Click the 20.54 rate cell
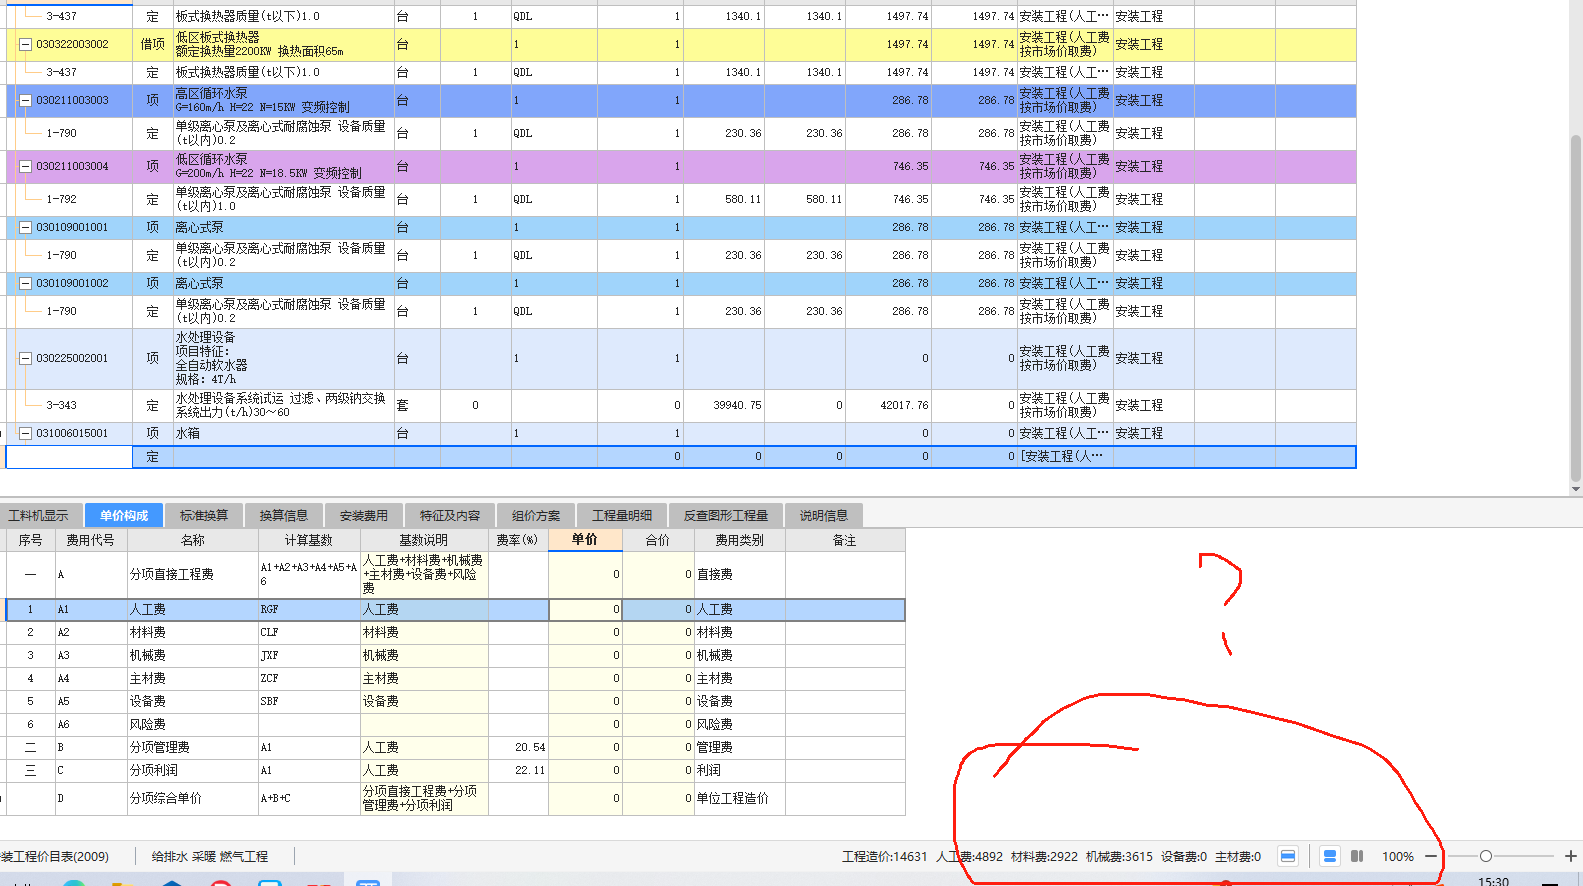 [x=518, y=747]
